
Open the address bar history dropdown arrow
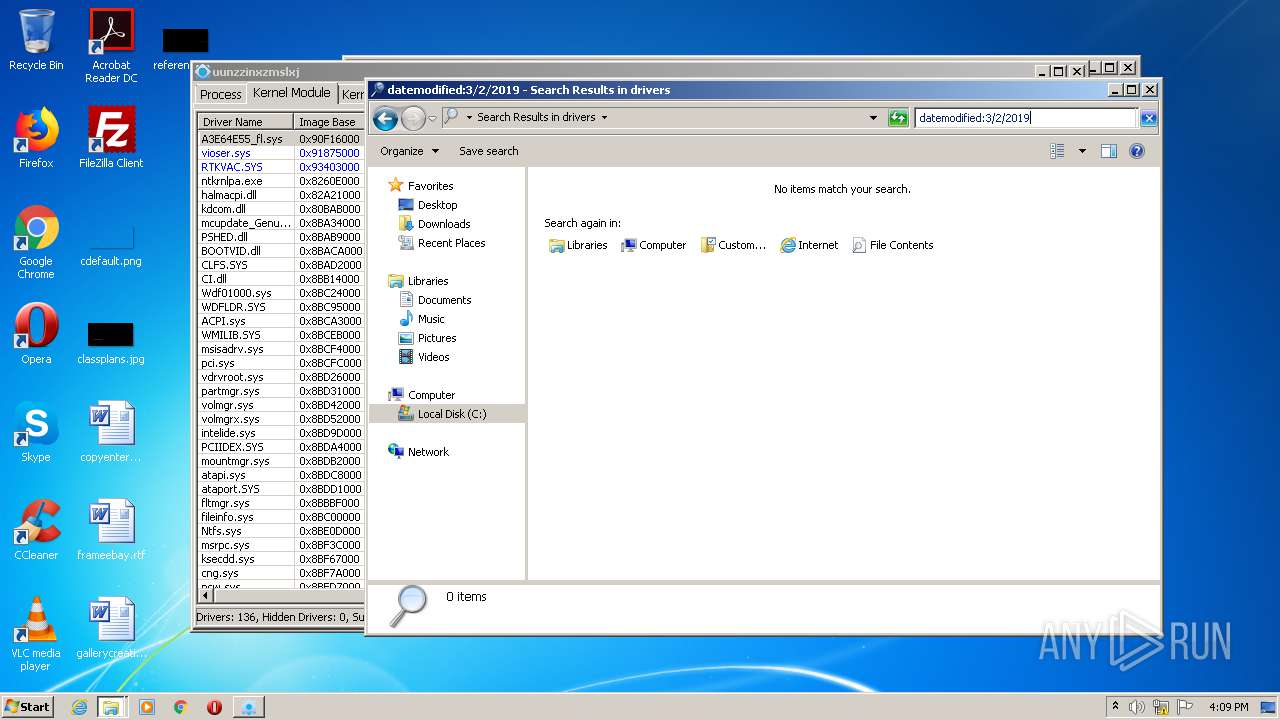click(874, 118)
